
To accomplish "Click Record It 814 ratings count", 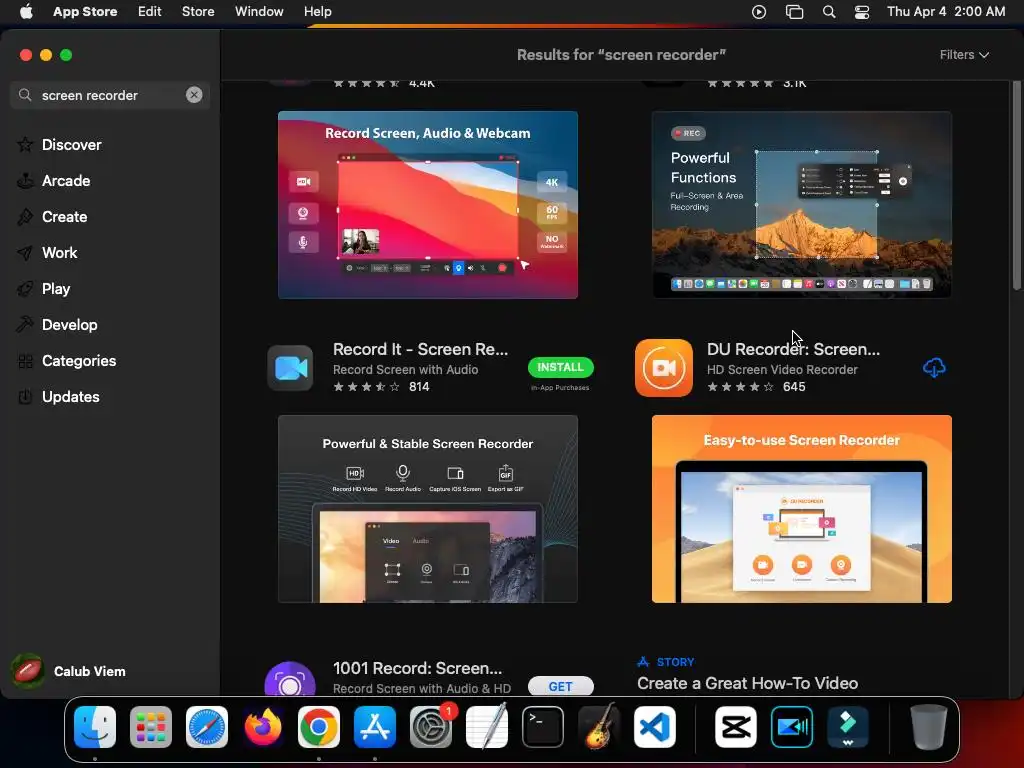I will point(419,387).
